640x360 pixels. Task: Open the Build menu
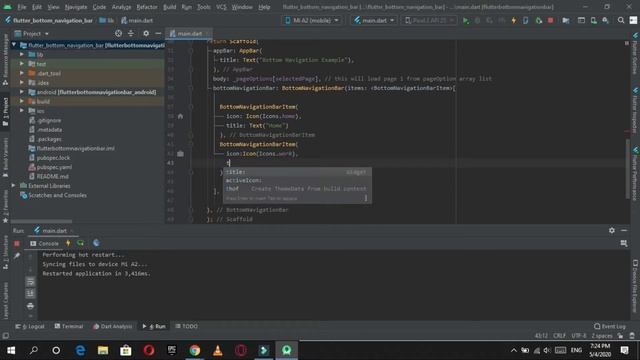coord(169,7)
